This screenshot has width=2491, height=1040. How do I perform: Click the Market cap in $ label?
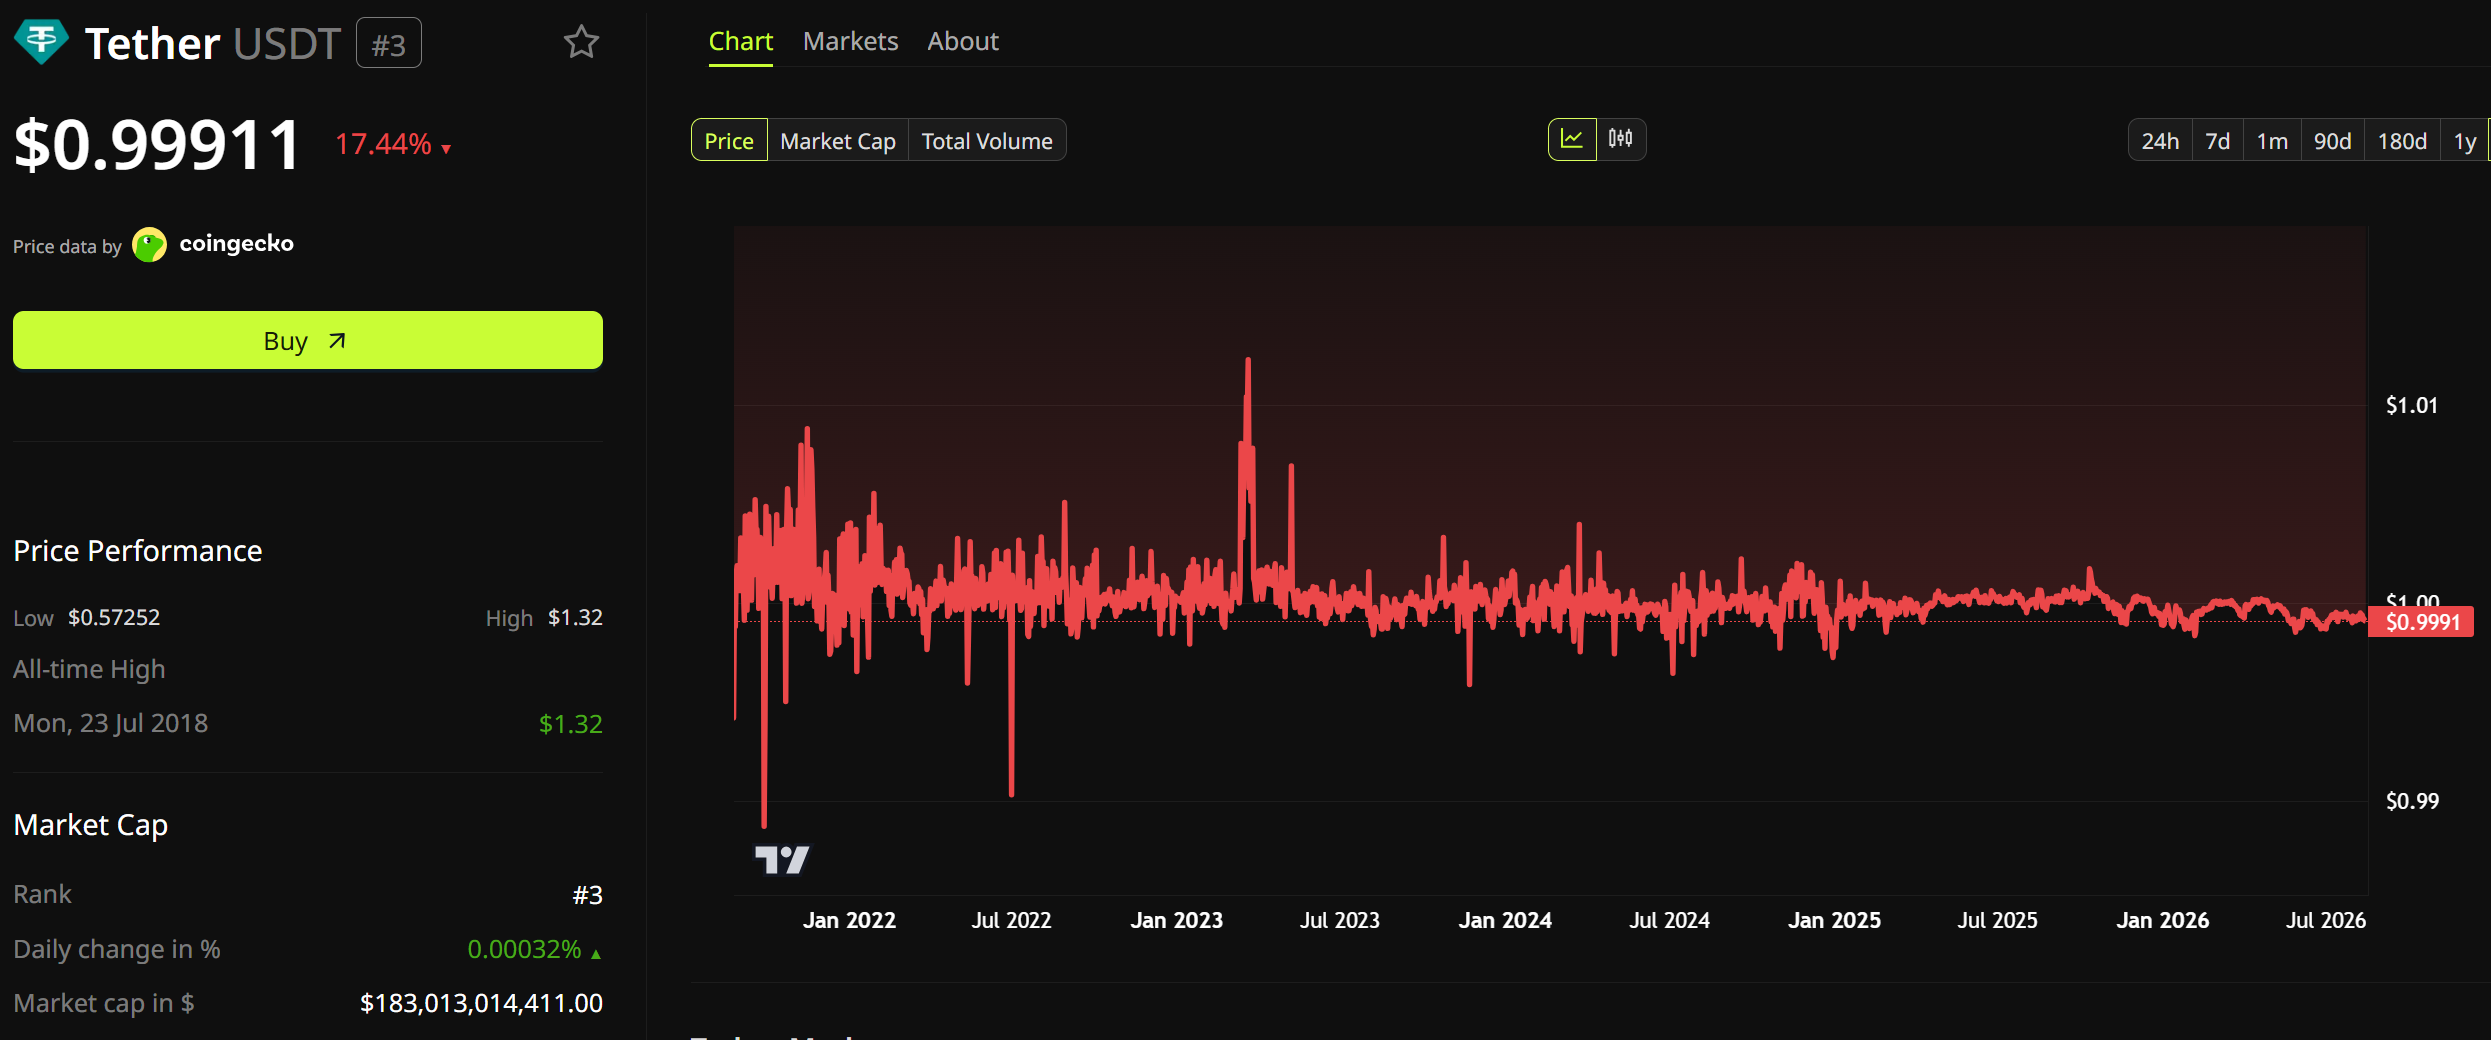104,1003
